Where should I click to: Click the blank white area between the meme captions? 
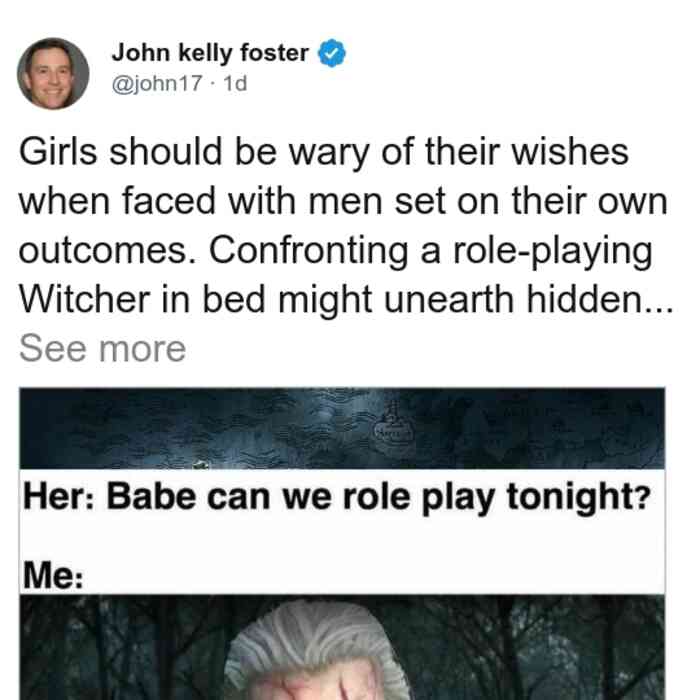[342, 538]
